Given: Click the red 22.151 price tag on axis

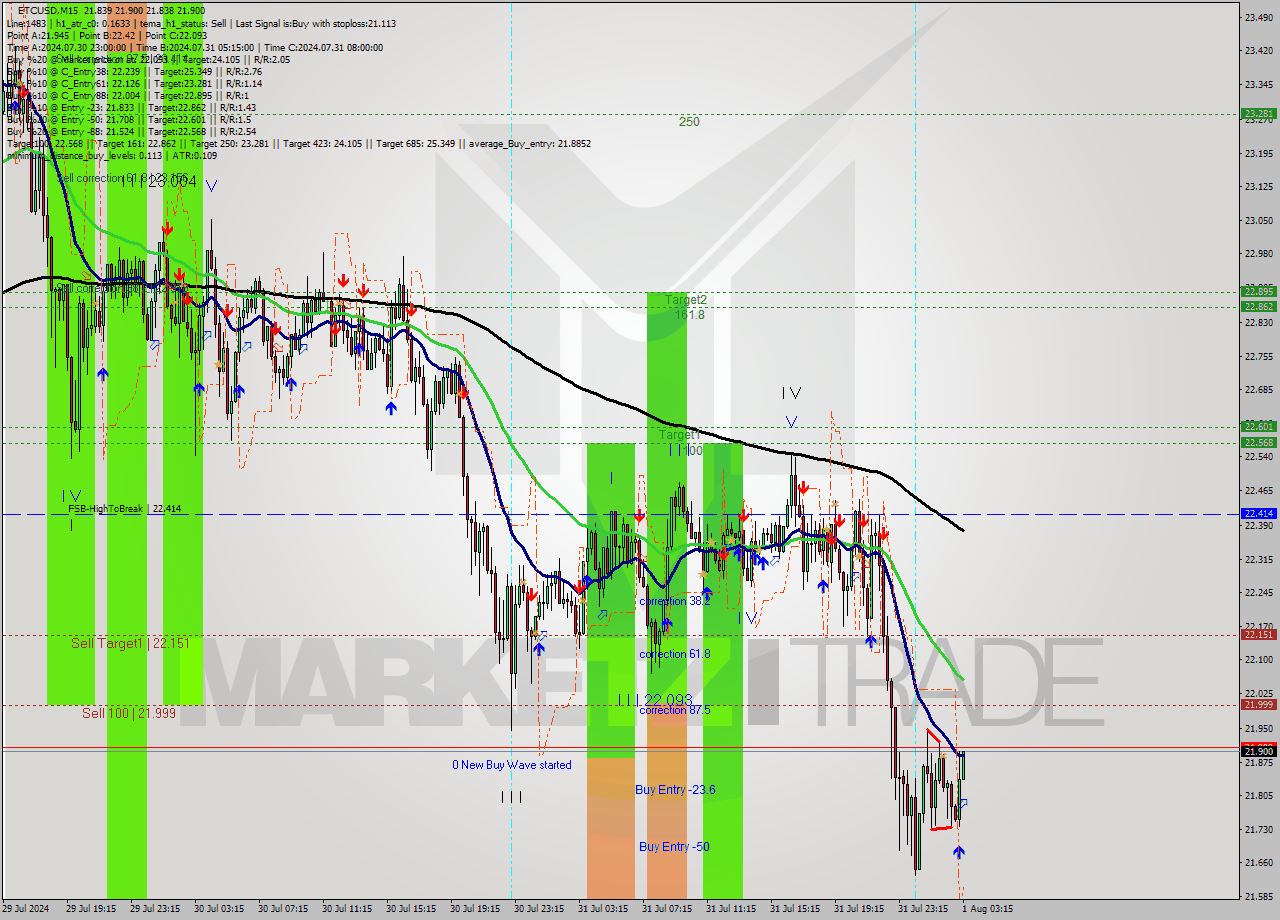Looking at the screenshot, I should coord(1257,634).
